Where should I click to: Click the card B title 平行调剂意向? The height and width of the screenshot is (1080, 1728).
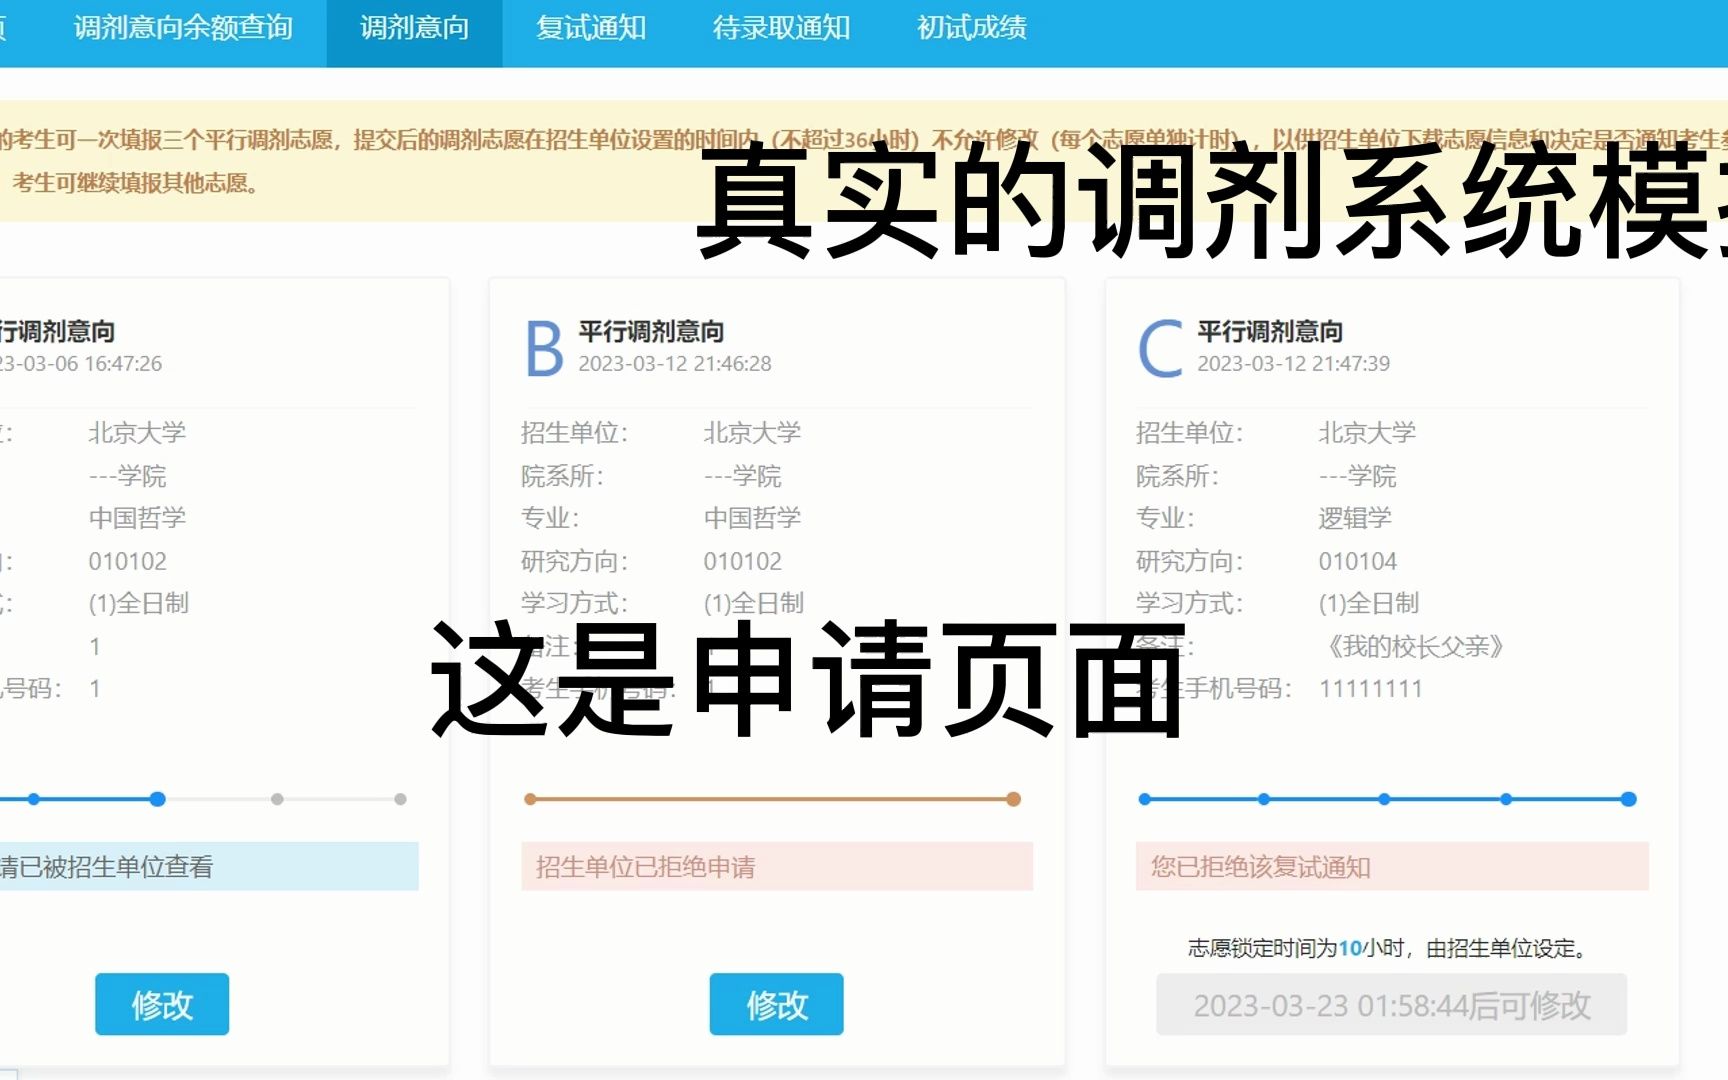(x=651, y=331)
